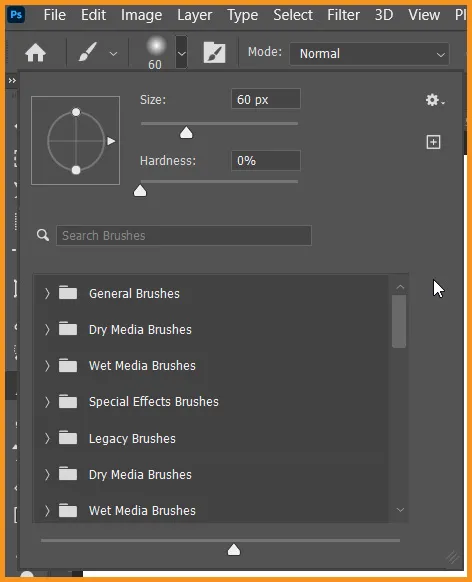Image resolution: width=472 pixels, height=582 pixels.
Task: Click the Hardness slider handle
Action: click(x=140, y=191)
